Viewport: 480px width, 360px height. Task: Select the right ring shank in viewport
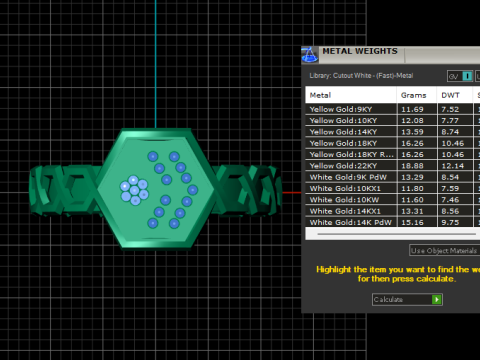pyautogui.click(x=247, y=190)
